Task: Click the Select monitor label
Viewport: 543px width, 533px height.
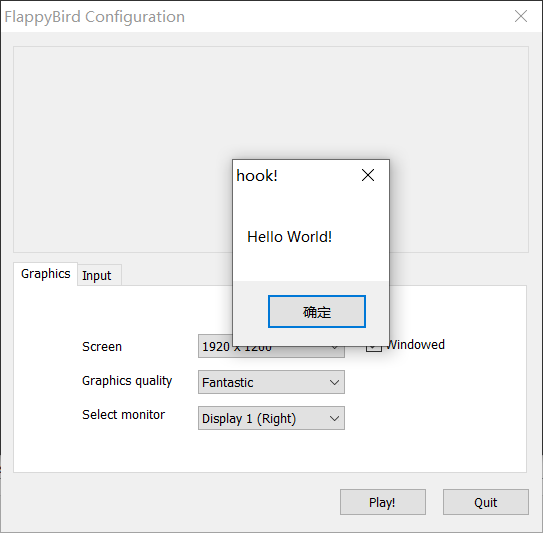Action: click(123, 415)
